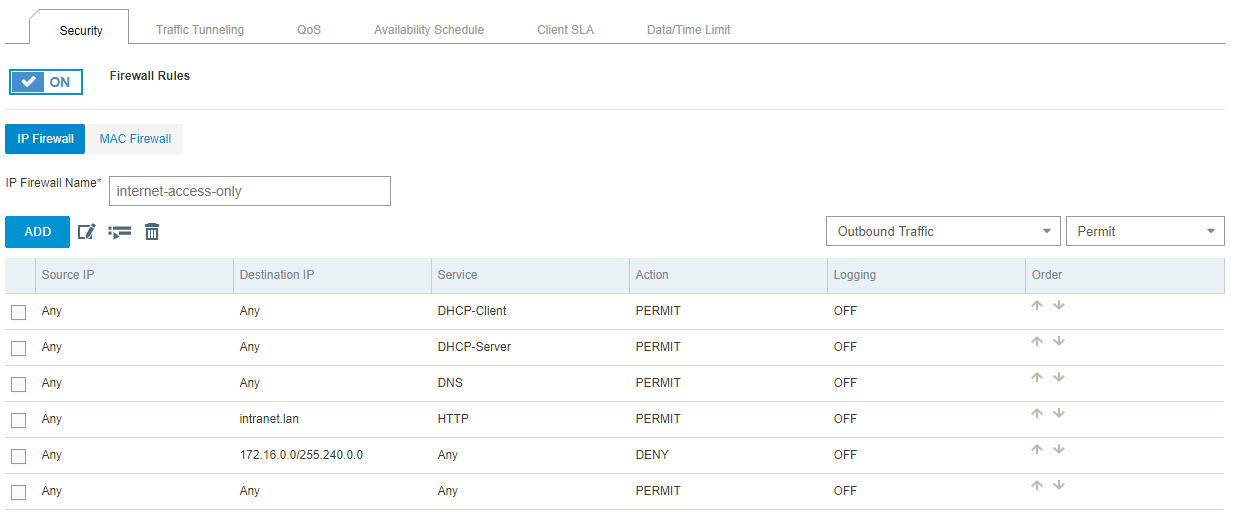Move last Any PERMIT rule up
This screenshot has width=1244, height=521.
pyautogui.click(x=1037, y=486)
